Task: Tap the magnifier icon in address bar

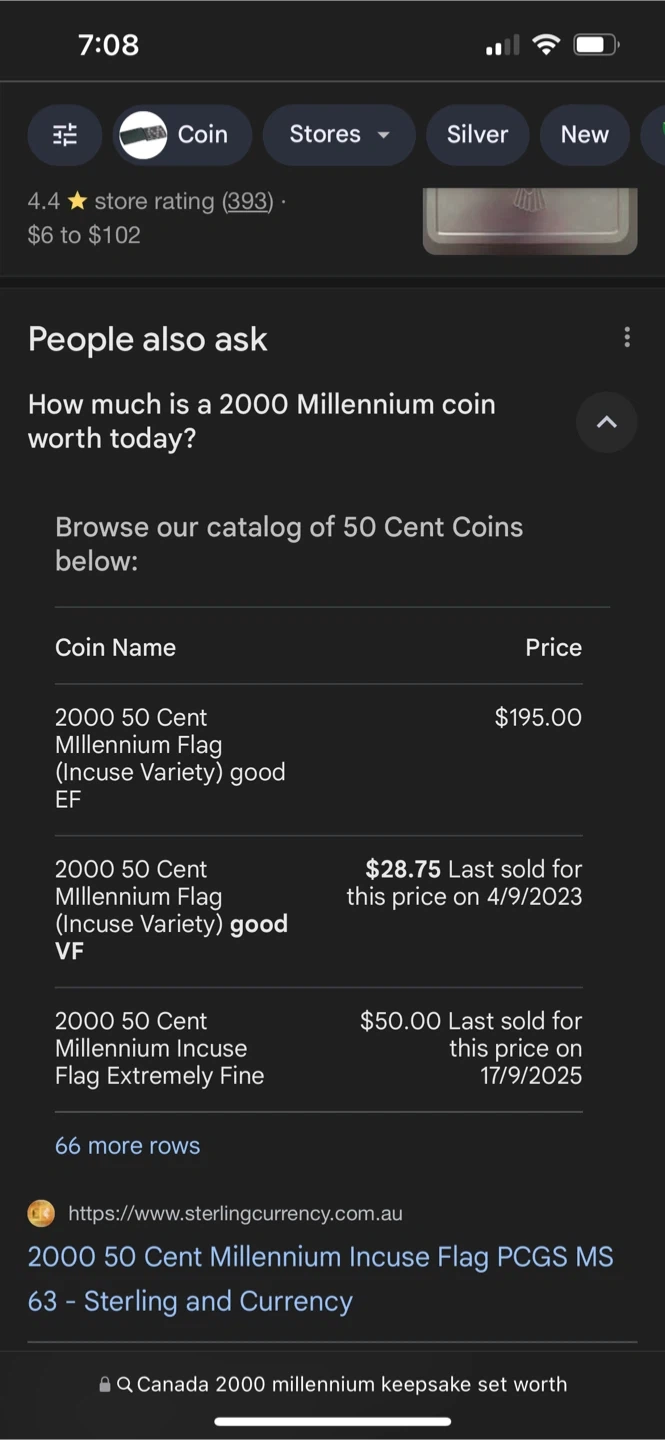Action: [125, 1385]
